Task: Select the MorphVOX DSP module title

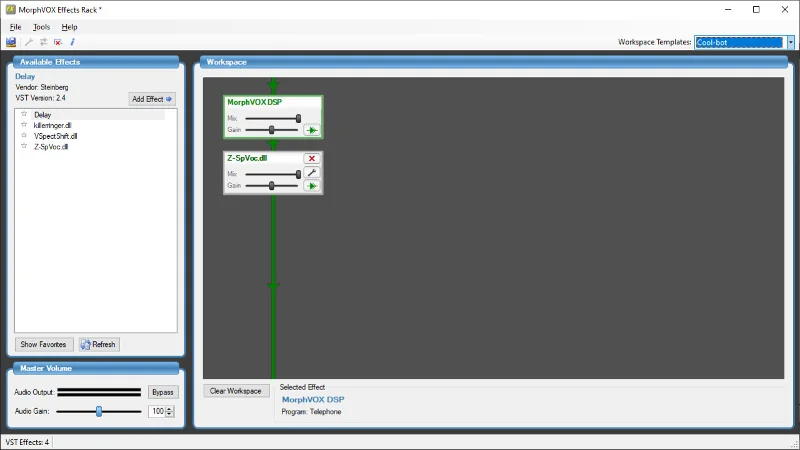Action: (x=255, y=102)
